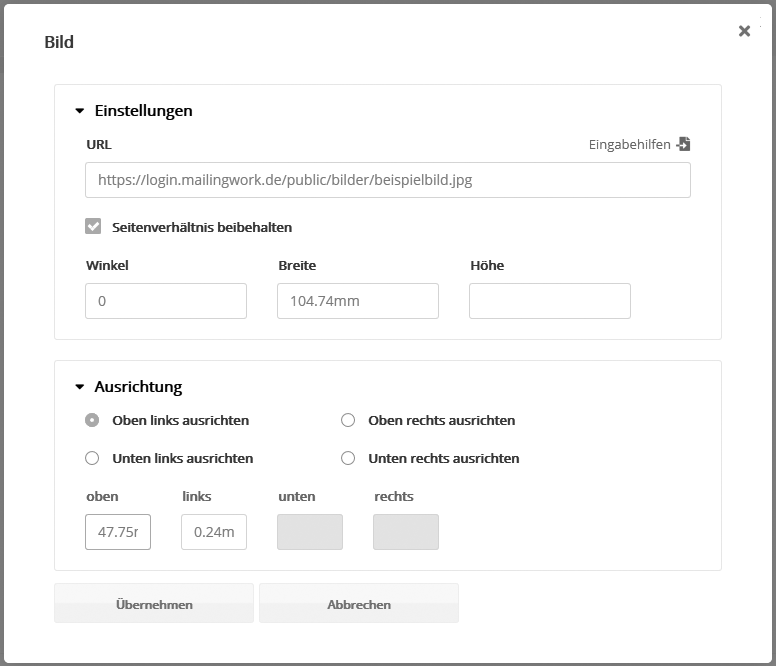The height and width of the screenshot is (666, 776).
Task: Open the Eingabehilfen text link
Action: point(629,144)
